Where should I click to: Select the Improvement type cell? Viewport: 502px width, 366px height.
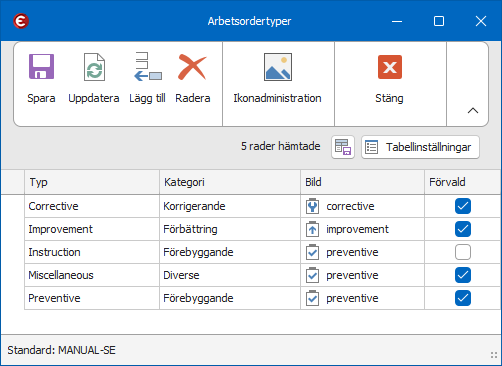pyautogui.click(x=92, y=229)
